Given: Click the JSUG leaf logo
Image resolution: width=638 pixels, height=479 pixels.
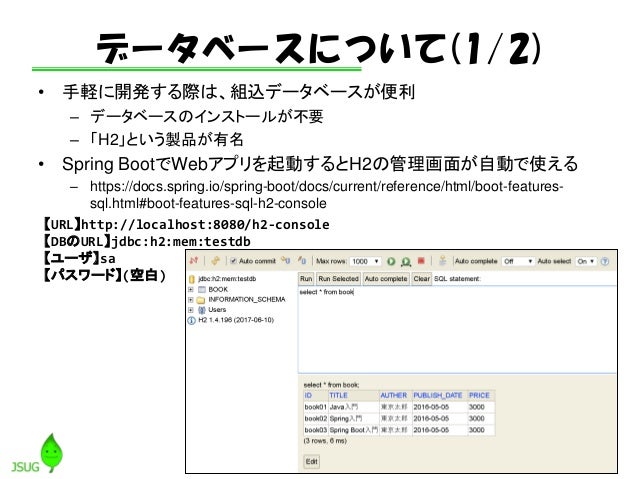Looking at the screenshot, I should pyautogui.click(x=51, y=453).
